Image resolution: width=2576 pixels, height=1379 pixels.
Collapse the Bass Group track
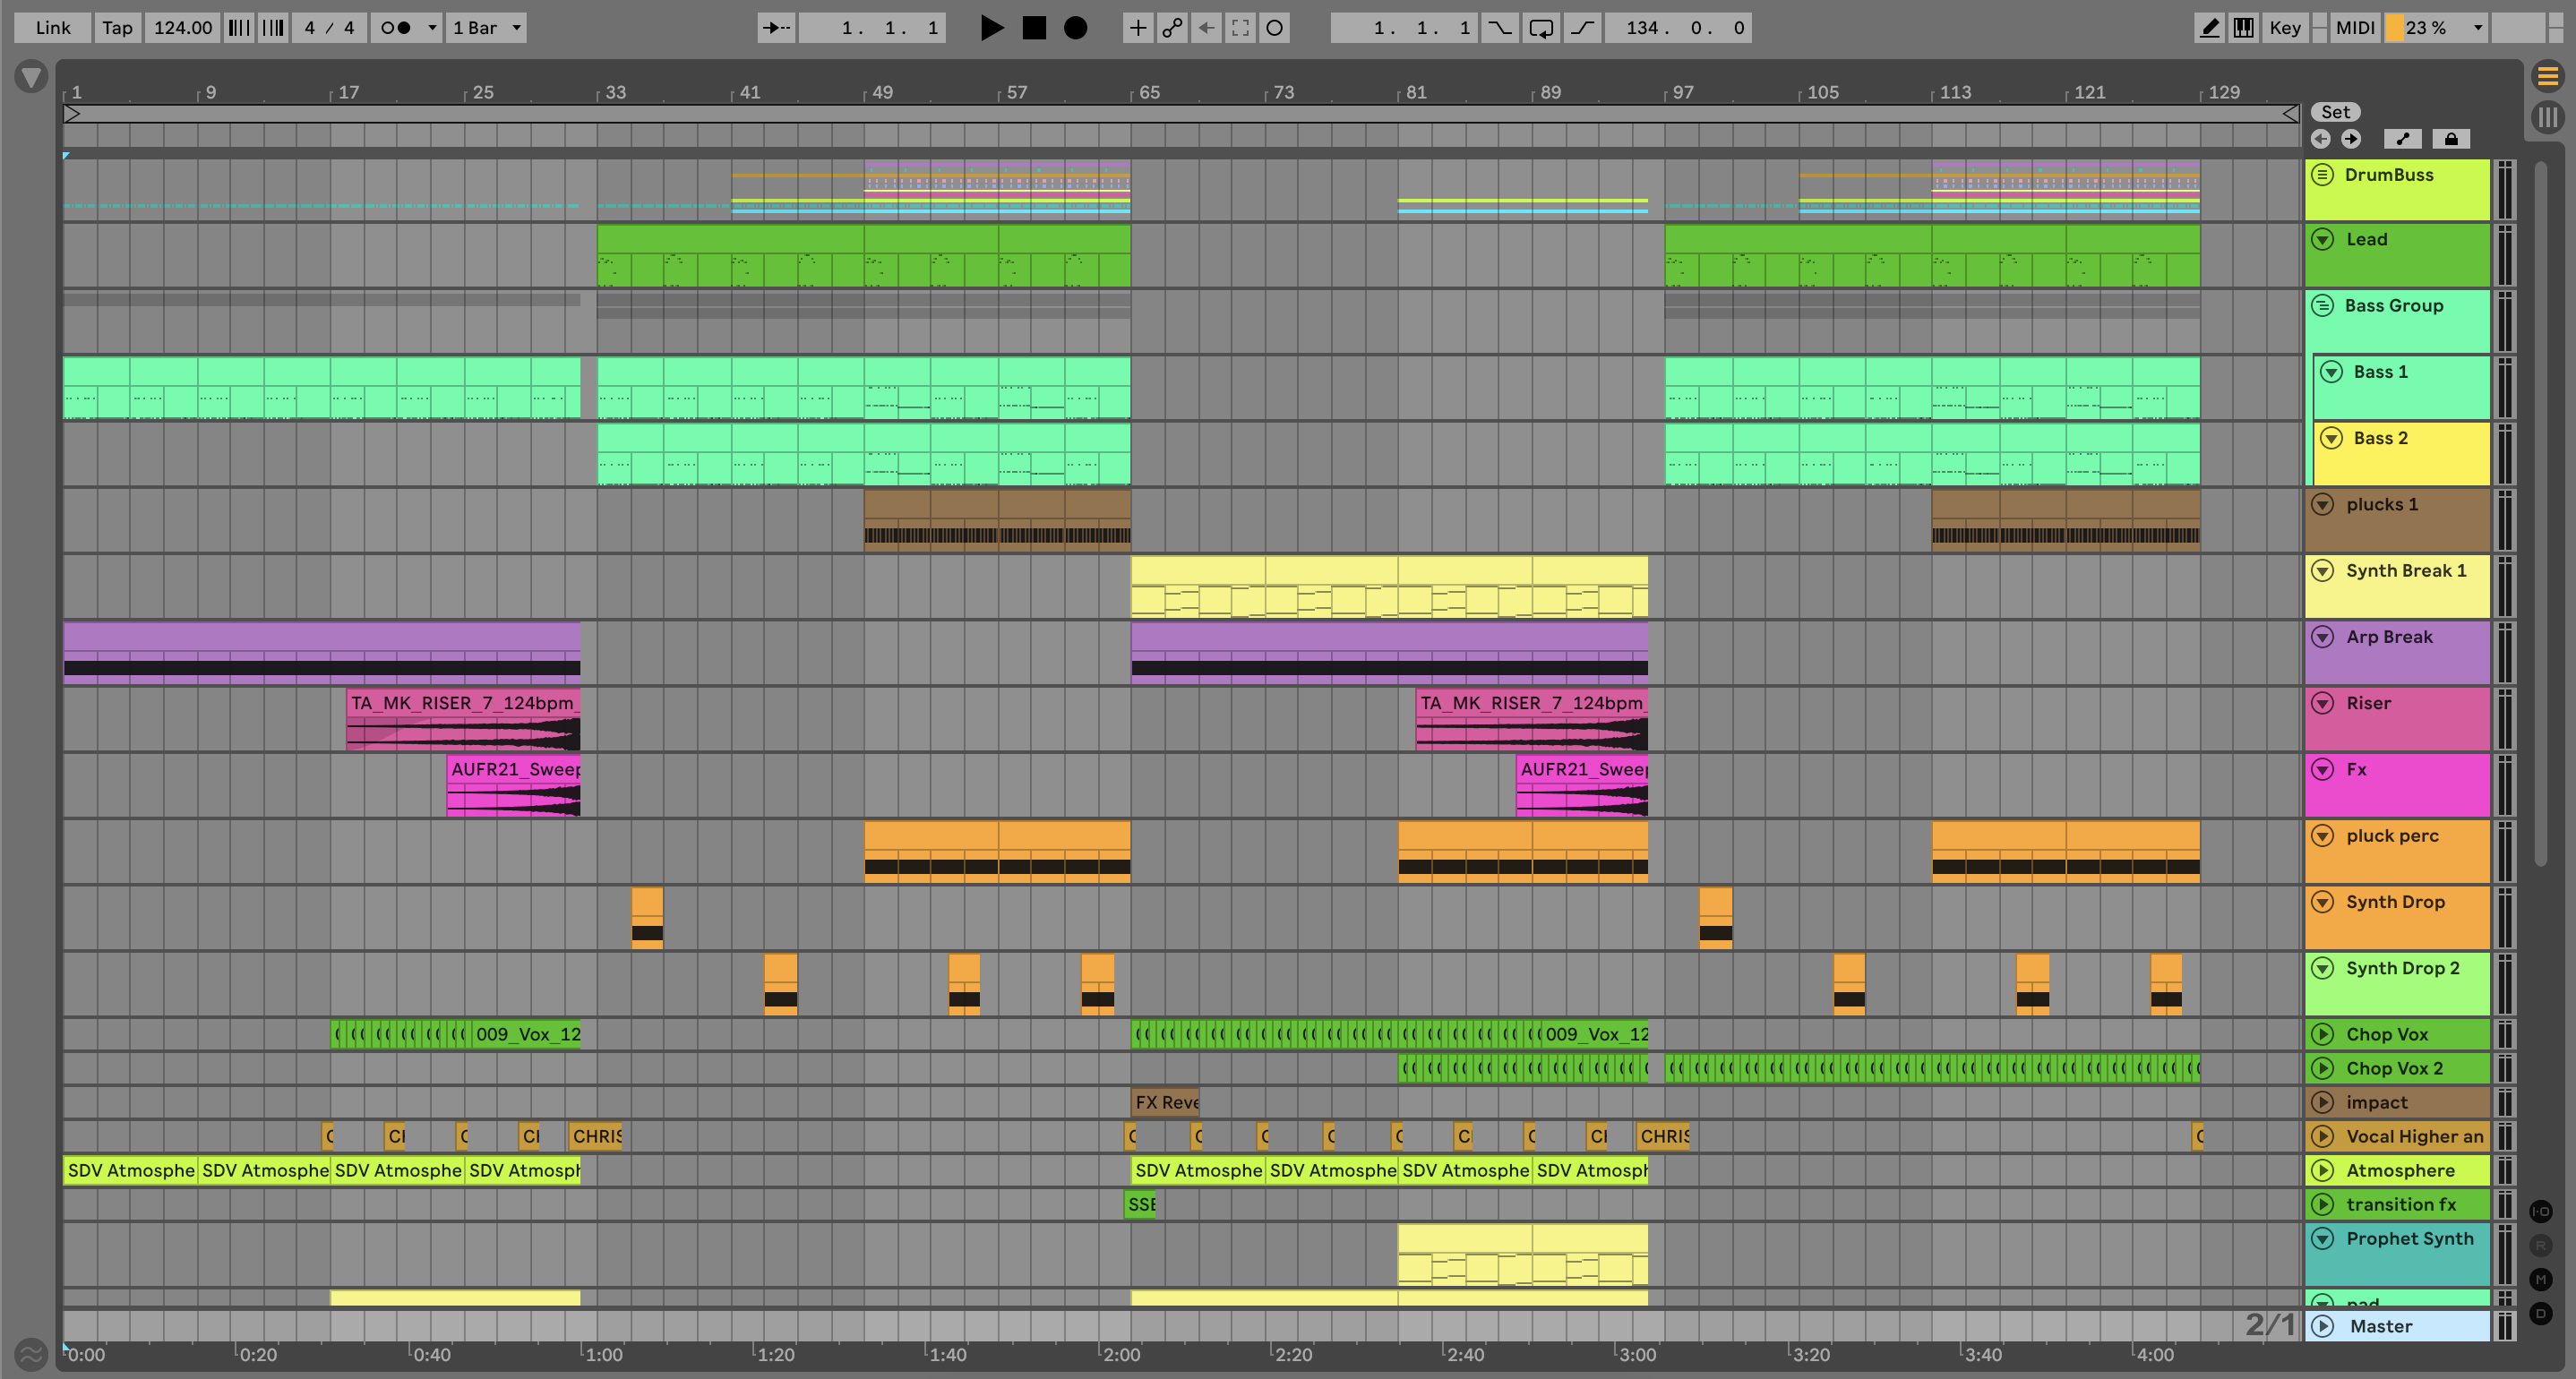point(2322,306)
